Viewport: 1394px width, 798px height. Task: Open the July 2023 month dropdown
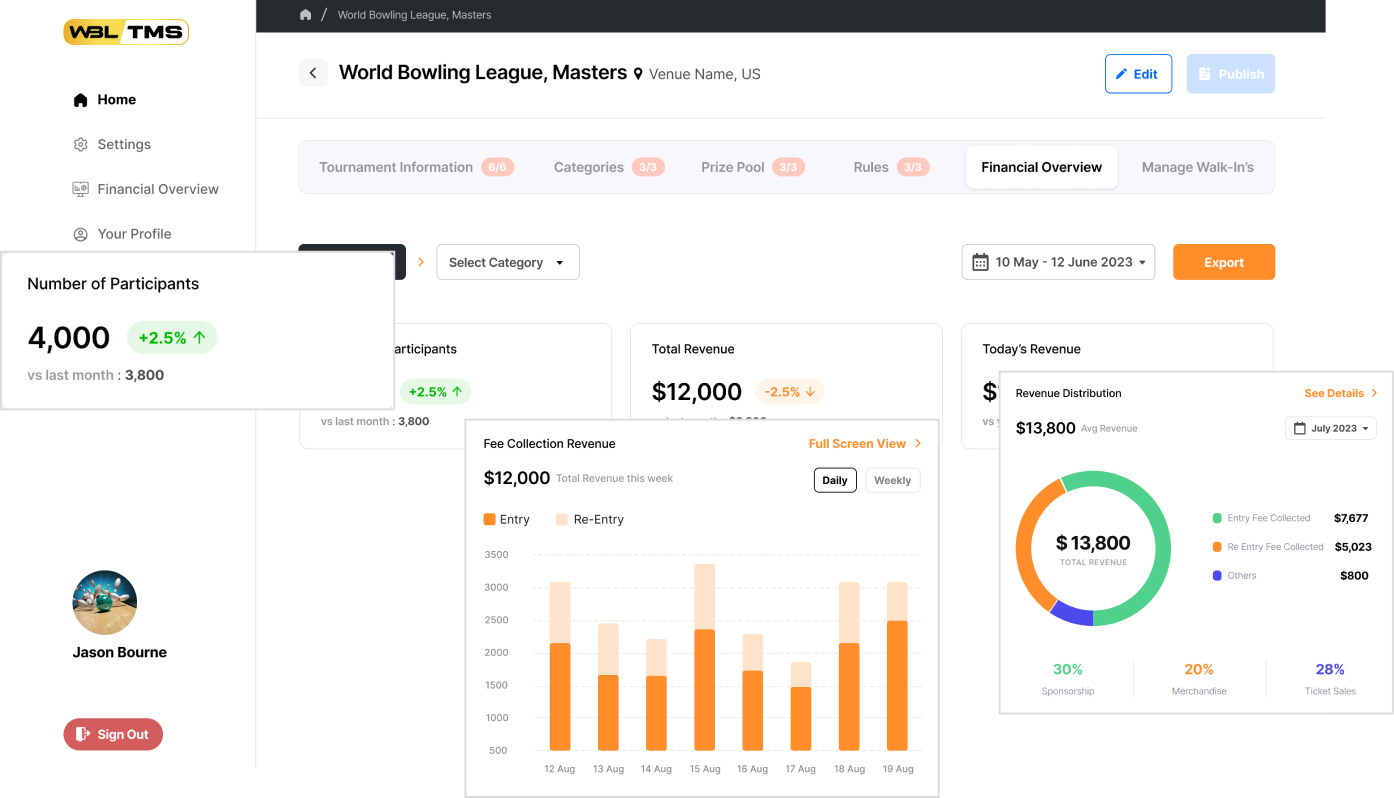(x=1331, y=428)
